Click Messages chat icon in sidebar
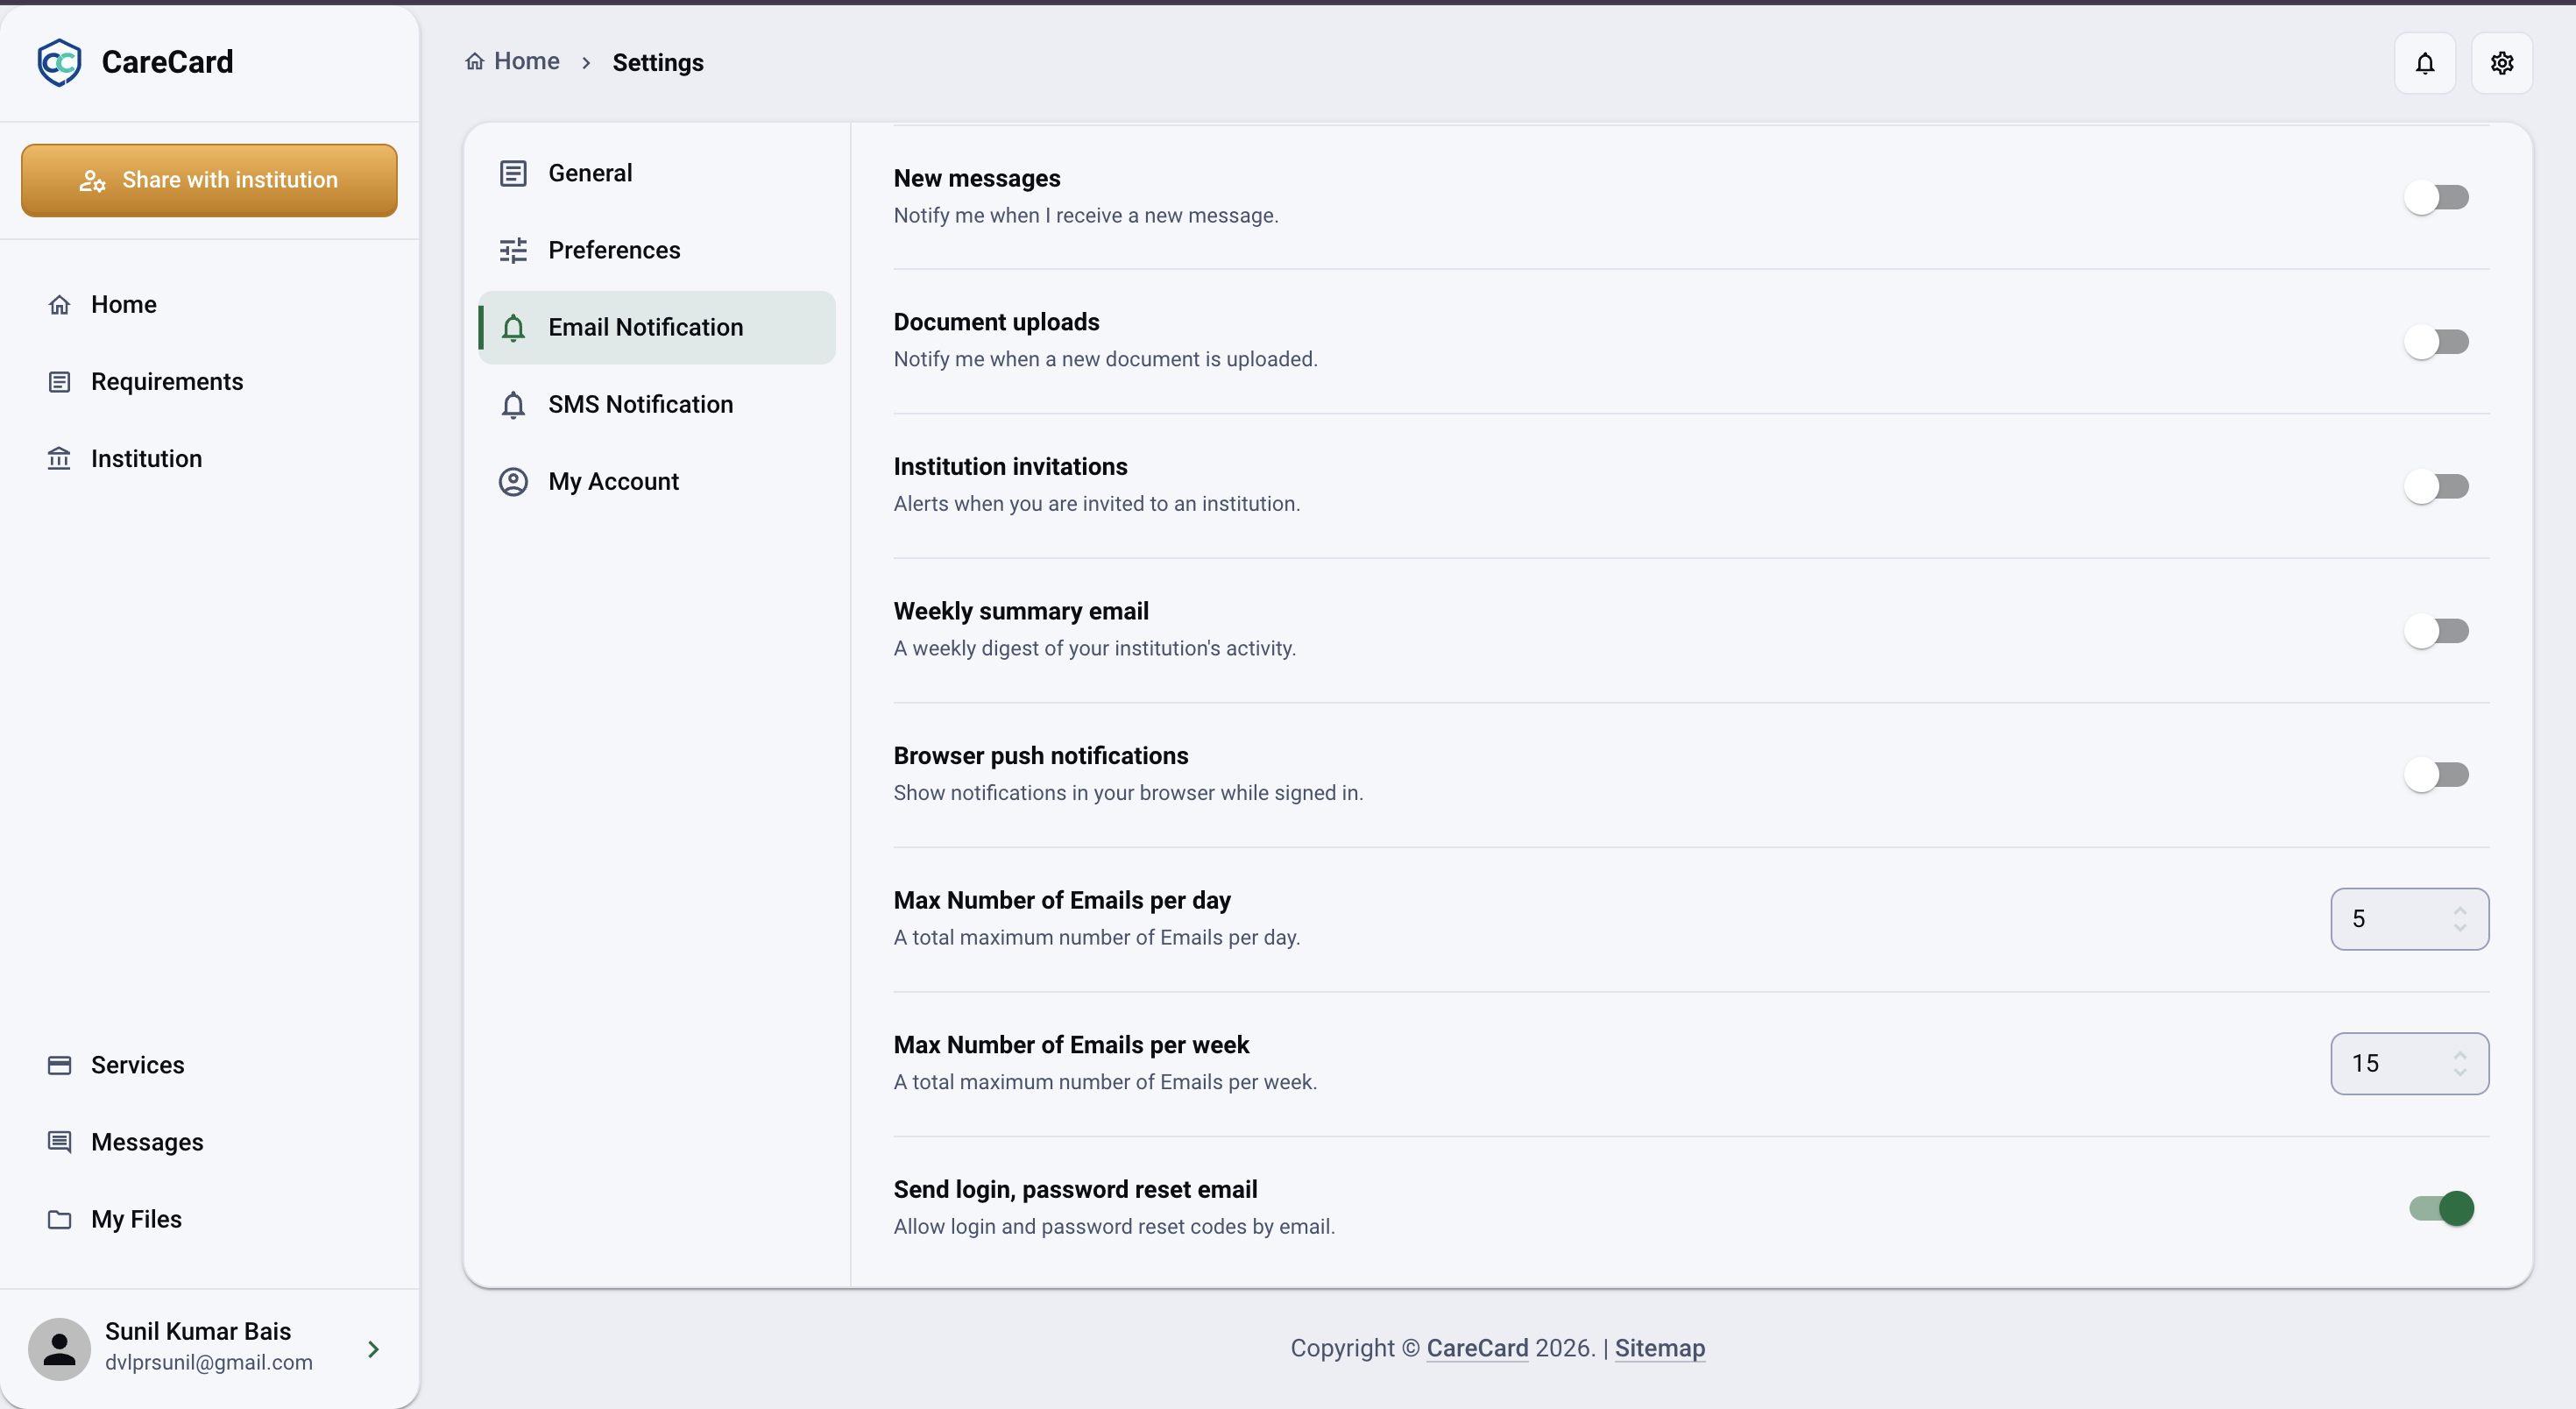This screenshot has width=2576, height=1409. click(x=60, y=1142)
